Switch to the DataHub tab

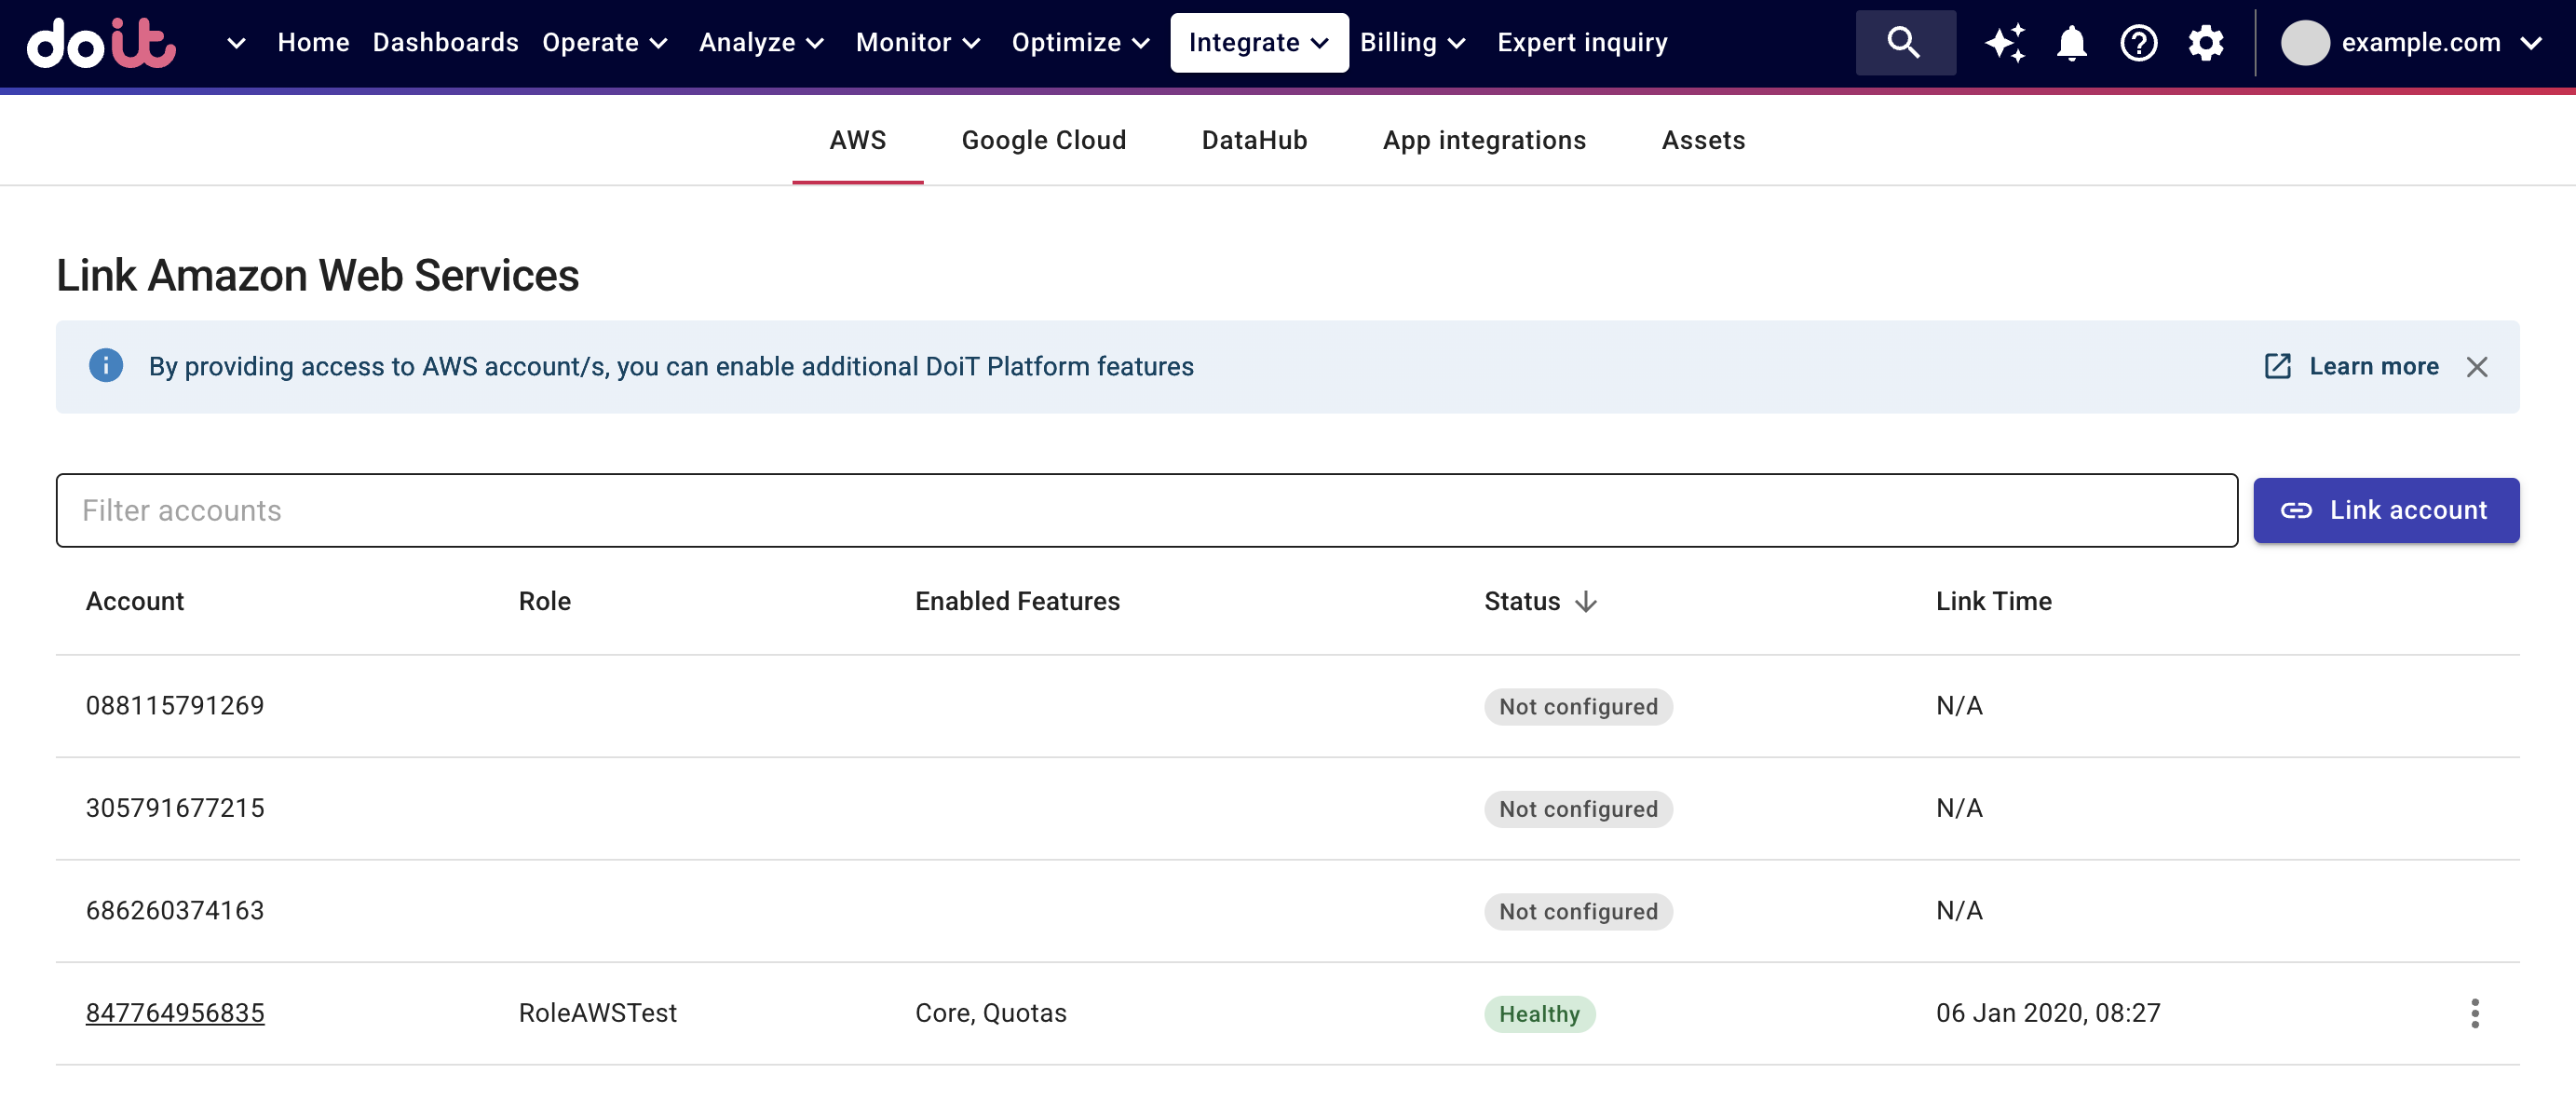[x=1254, y=140]
